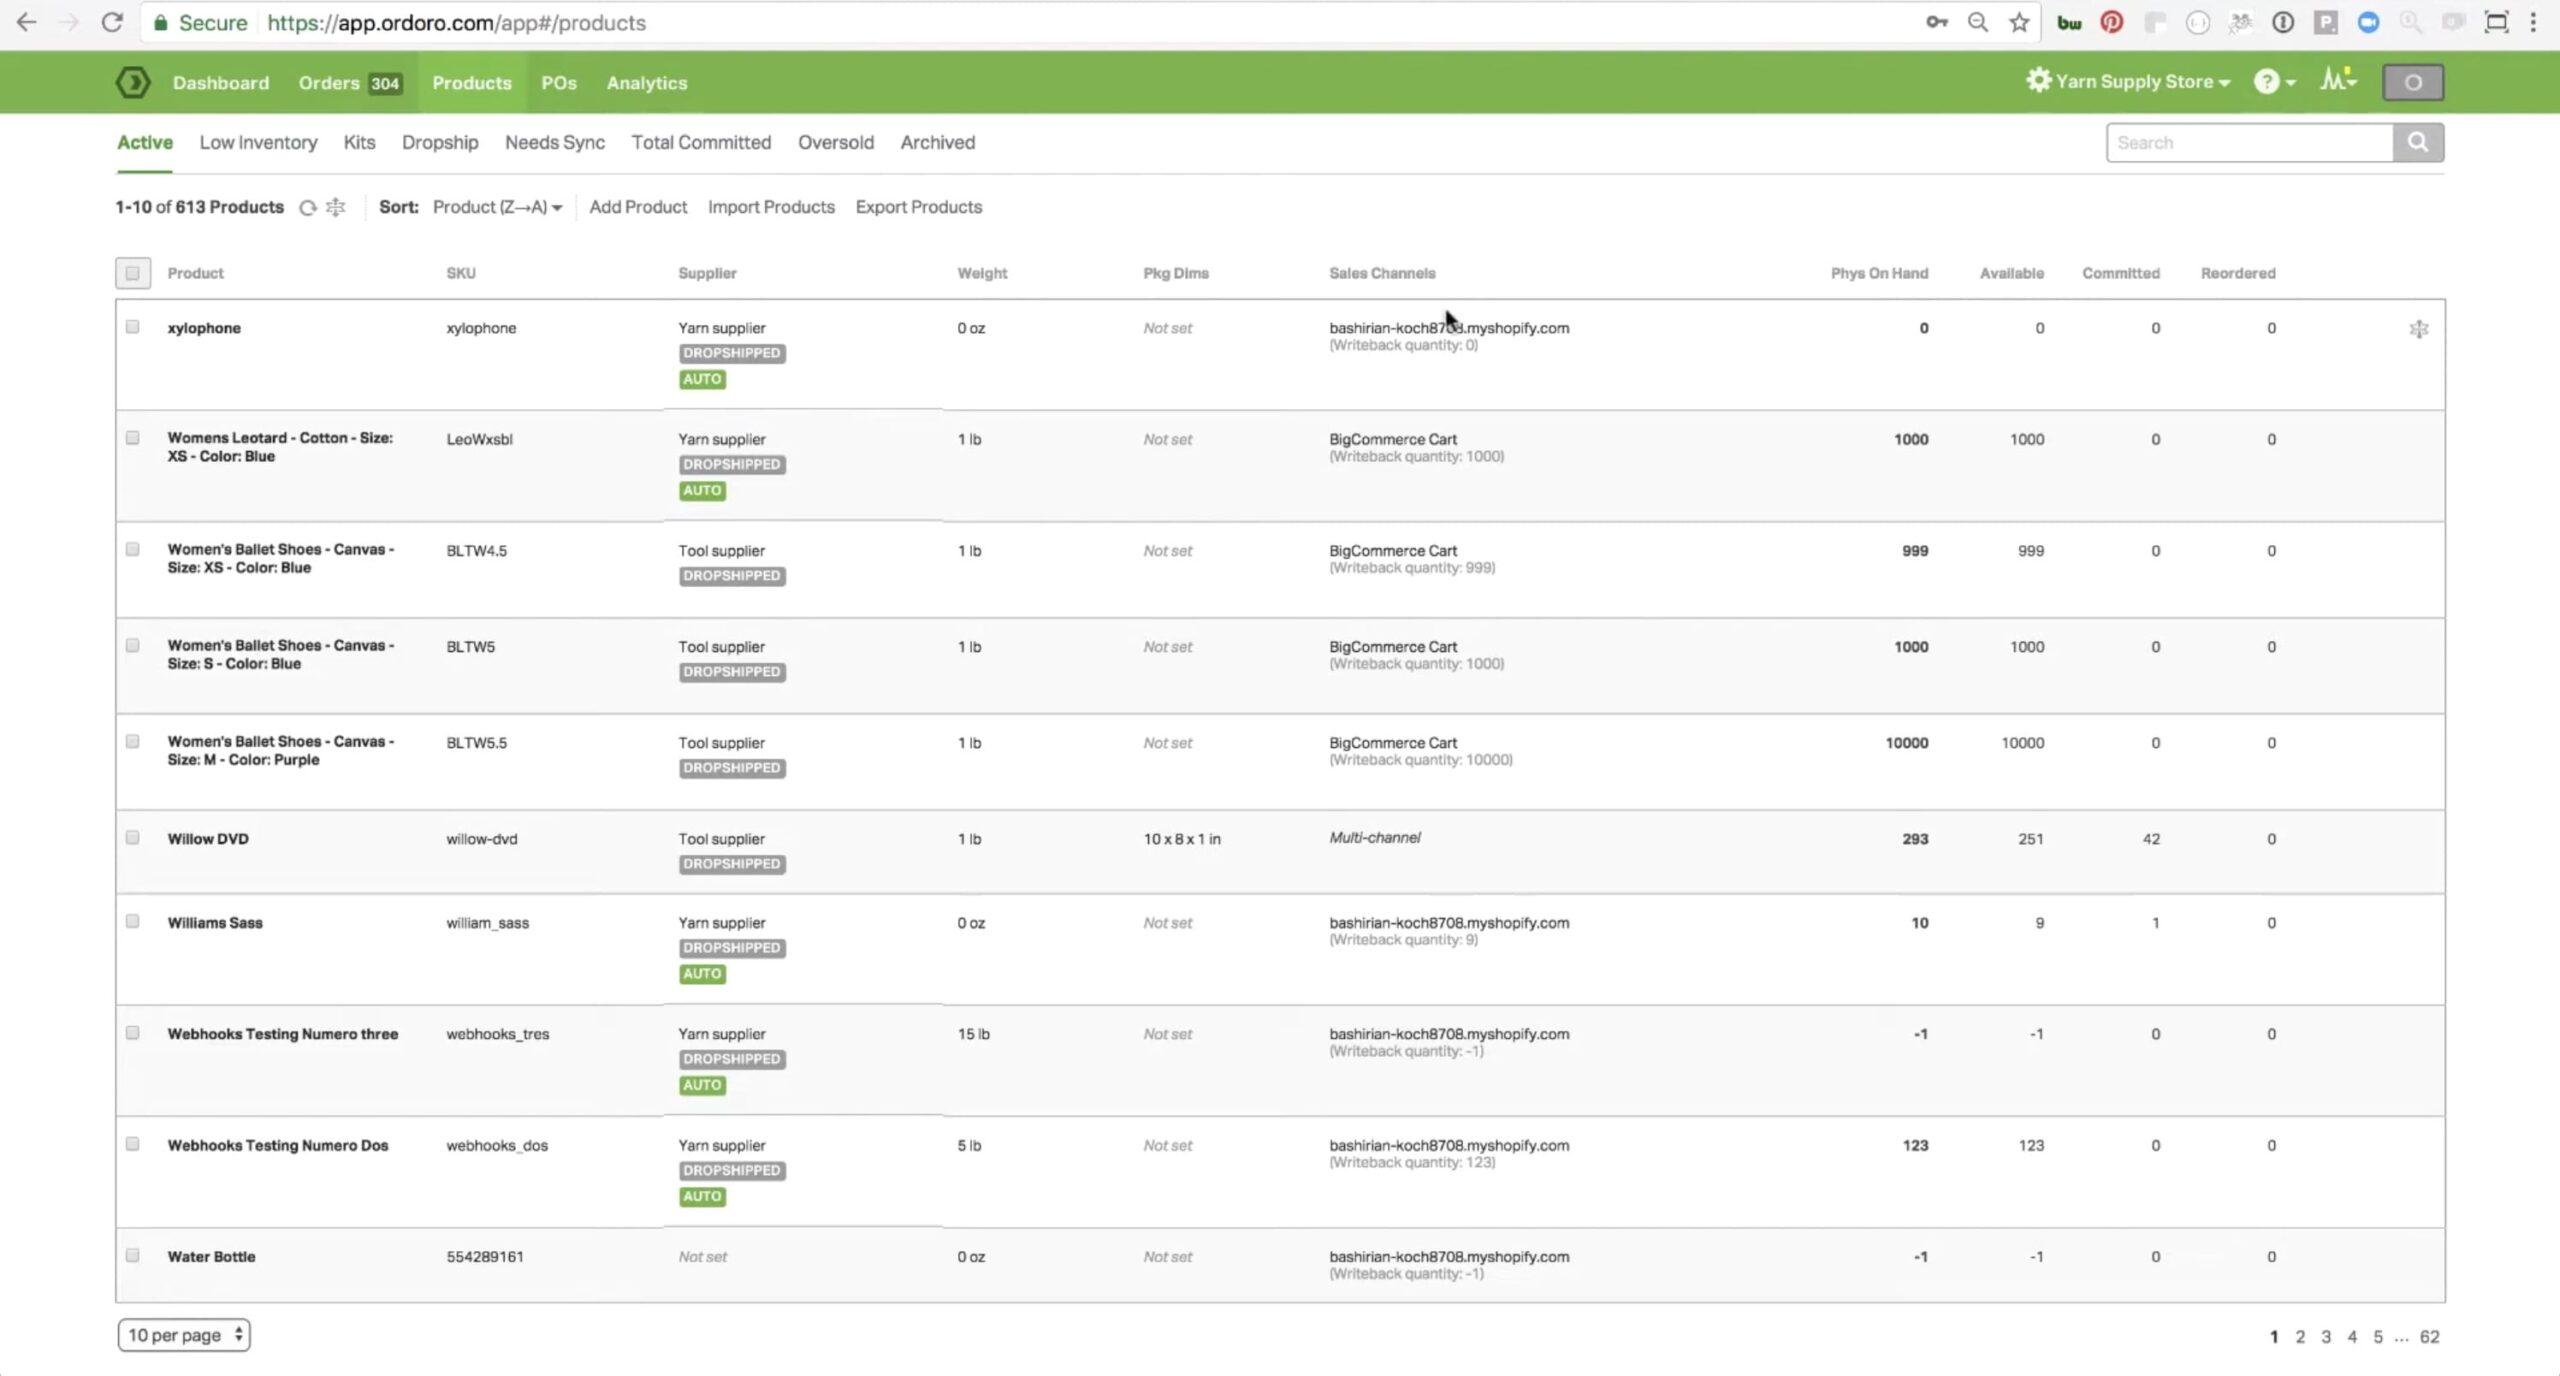2560x1376 pixels.
Task: Open the 10 per page selector
Action: coord(184,1335)
